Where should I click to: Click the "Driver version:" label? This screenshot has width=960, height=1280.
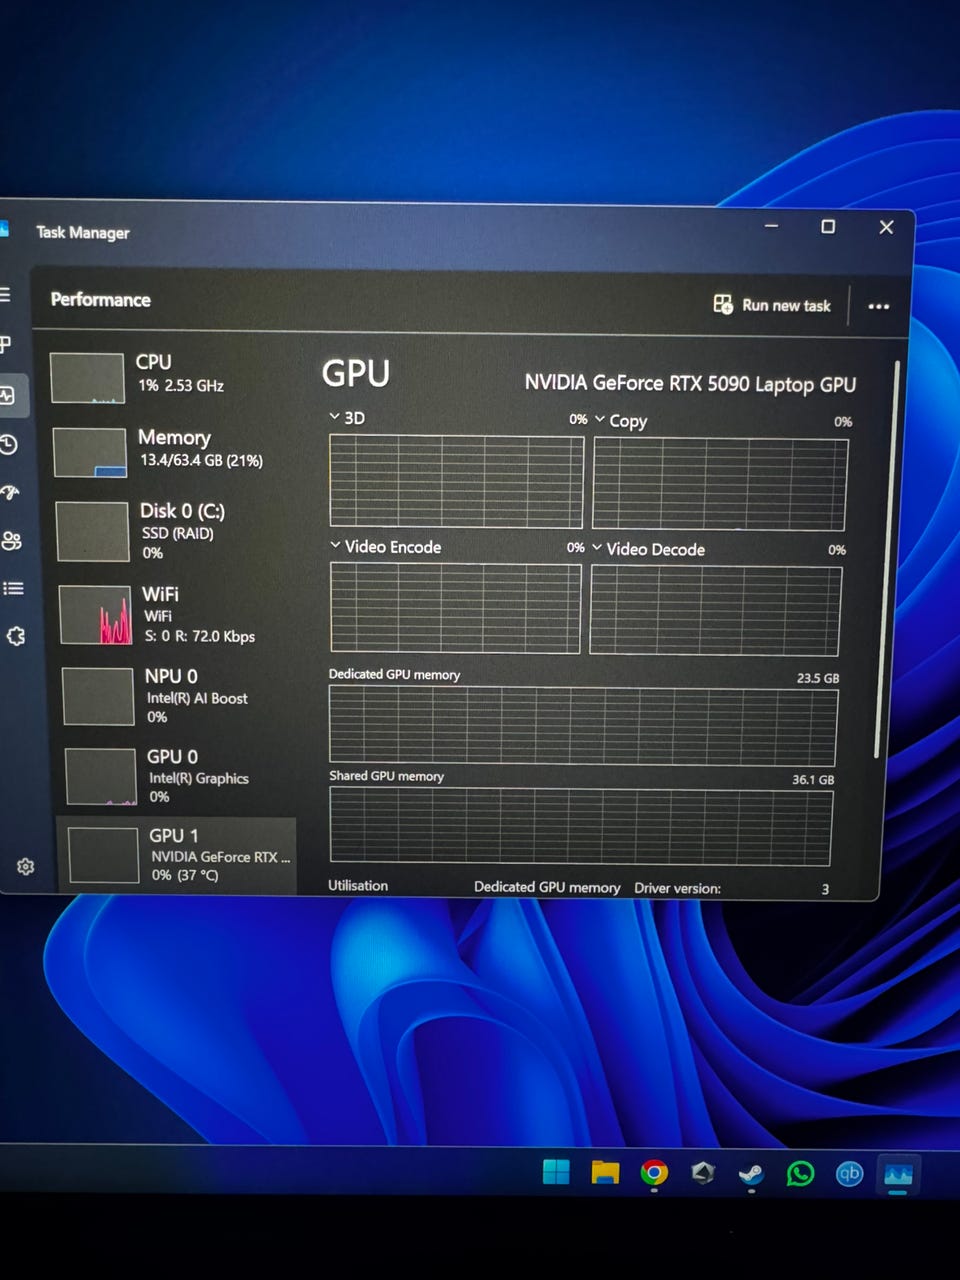pyautogui.click(x=677, y=888)
